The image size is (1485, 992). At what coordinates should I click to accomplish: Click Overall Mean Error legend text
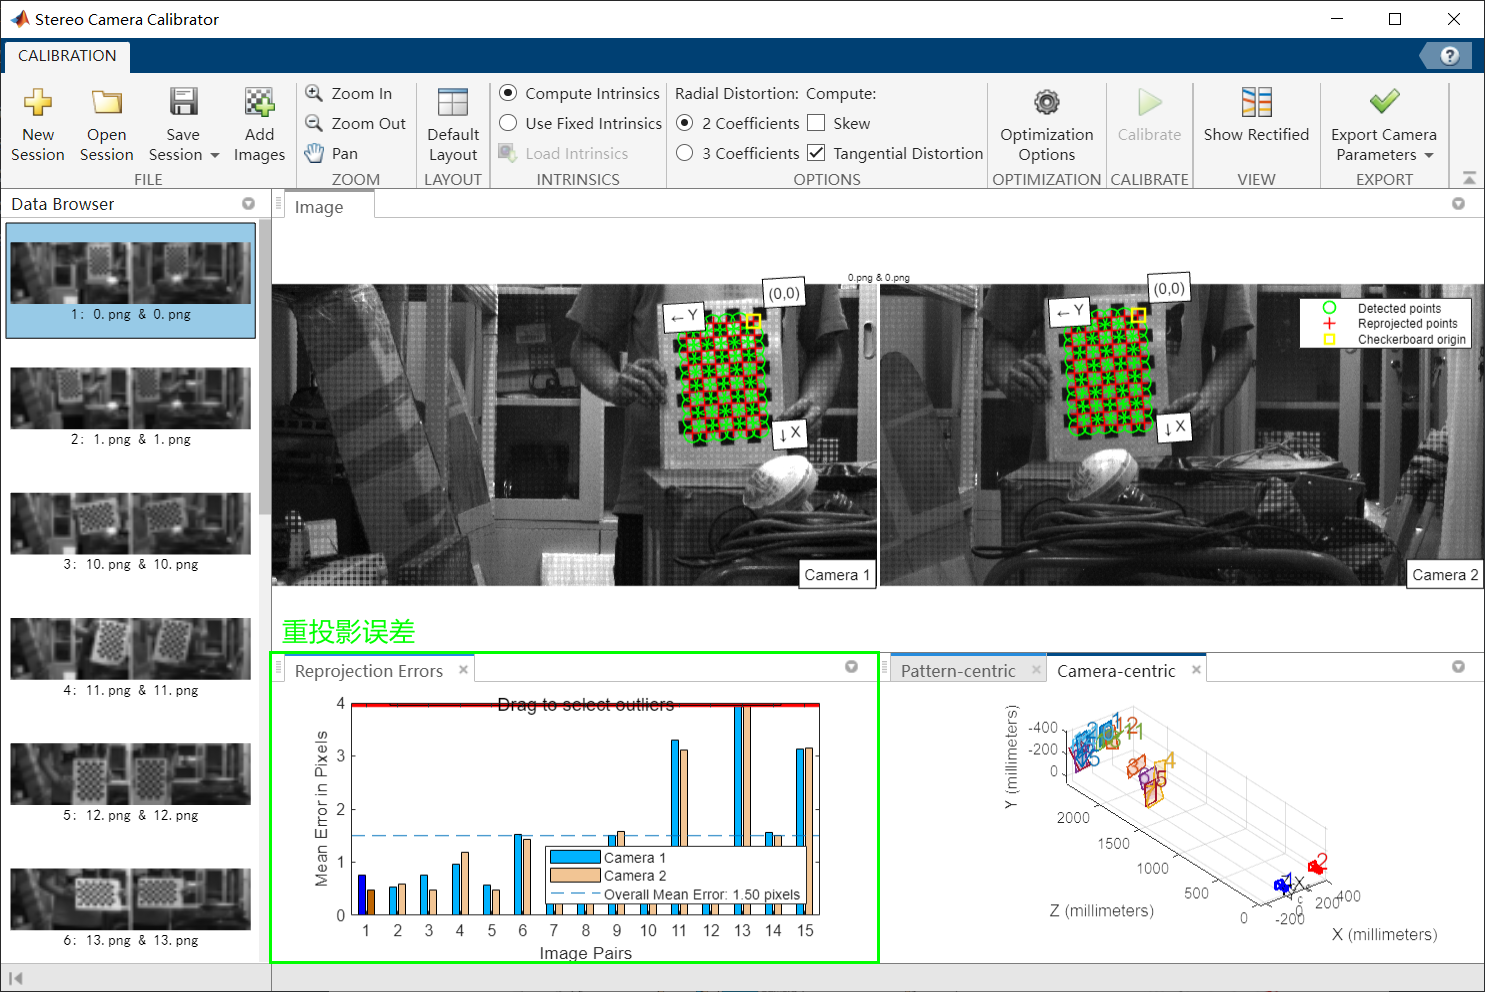[702, 894]
